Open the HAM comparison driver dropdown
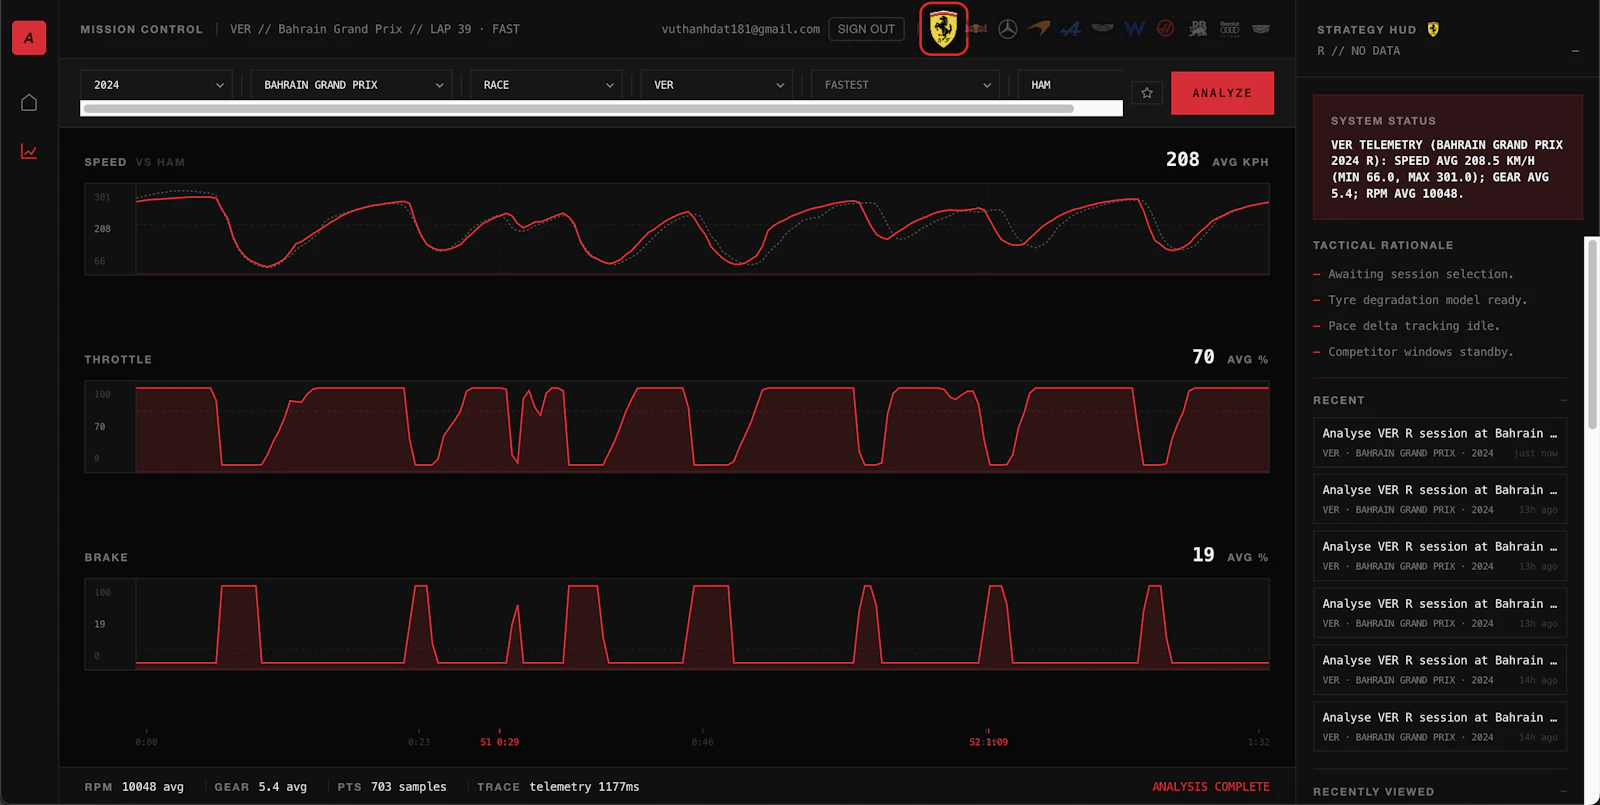 click(1070, 85)
